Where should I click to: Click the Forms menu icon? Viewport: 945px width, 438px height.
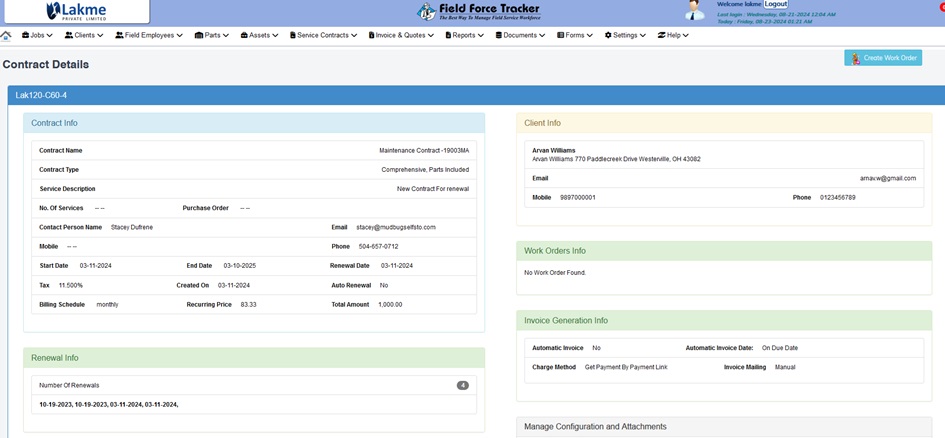560,36
